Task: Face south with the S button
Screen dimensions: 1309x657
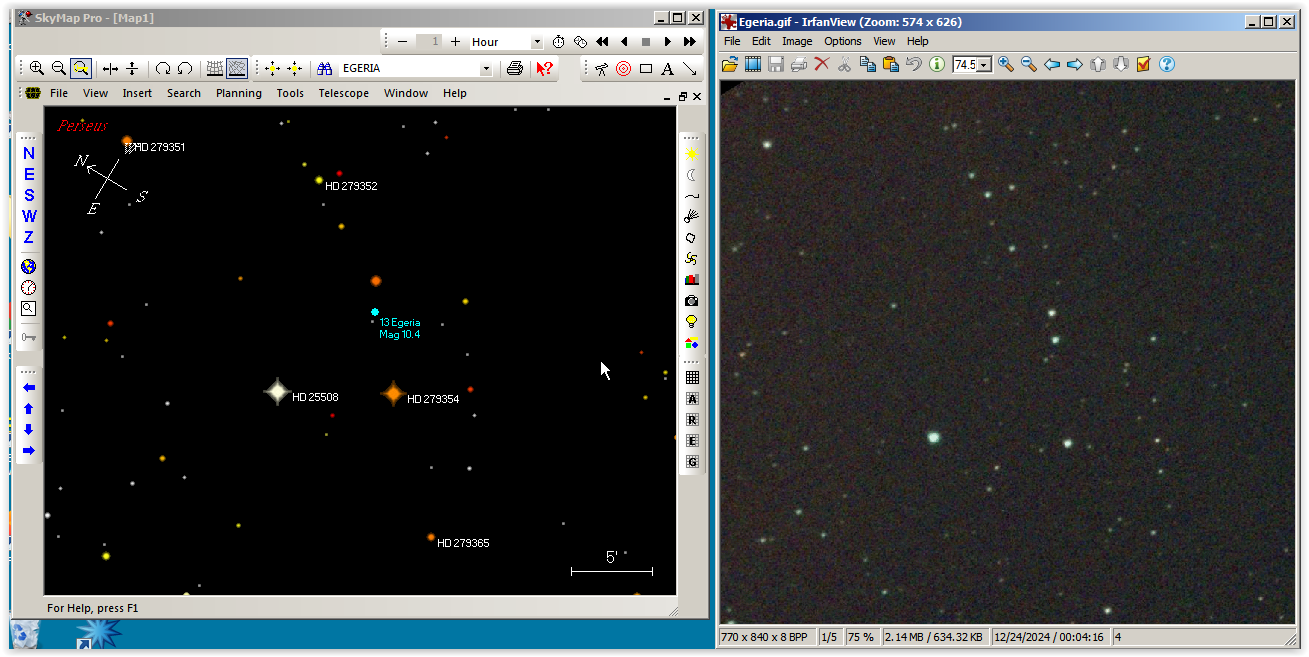Action: click(x=29, y=195)
